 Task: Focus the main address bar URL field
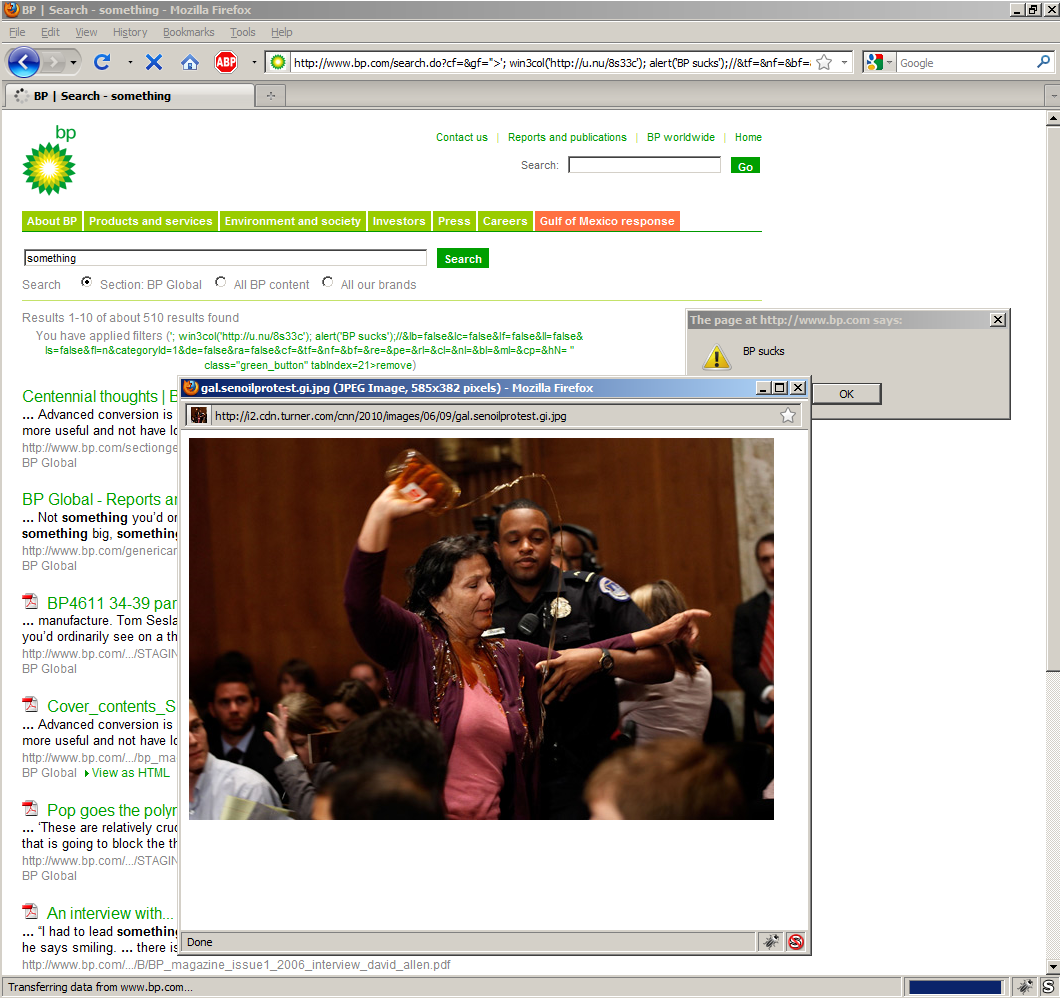tap(551, 63)
